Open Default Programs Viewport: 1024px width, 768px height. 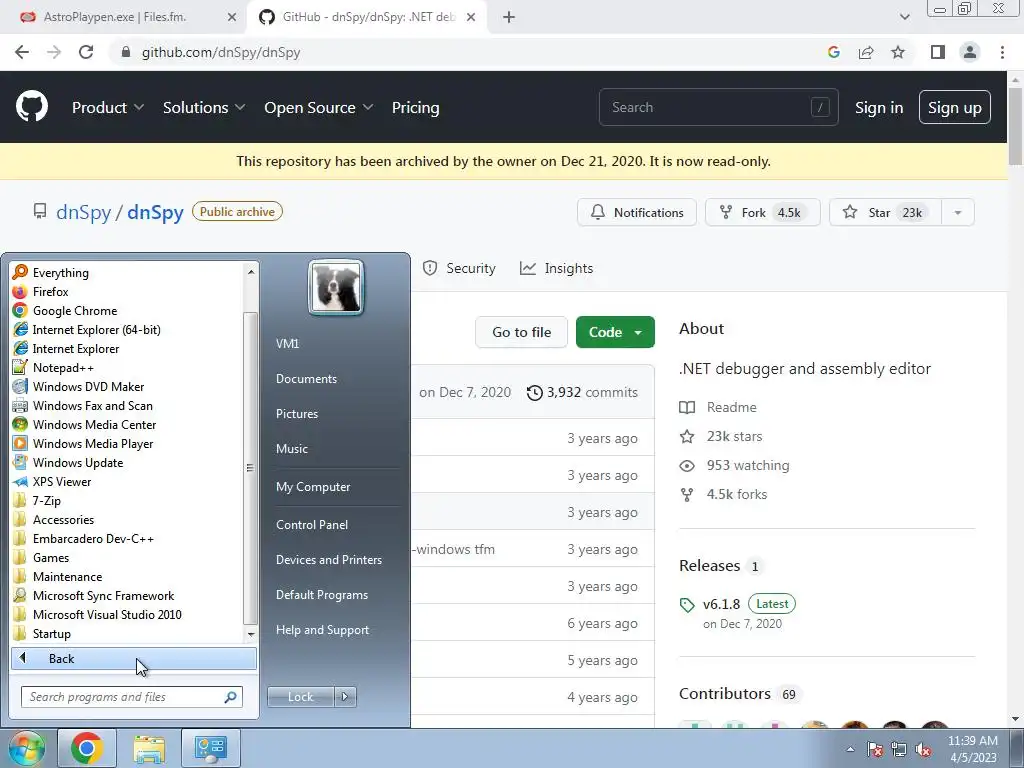[x=322, y=595]
